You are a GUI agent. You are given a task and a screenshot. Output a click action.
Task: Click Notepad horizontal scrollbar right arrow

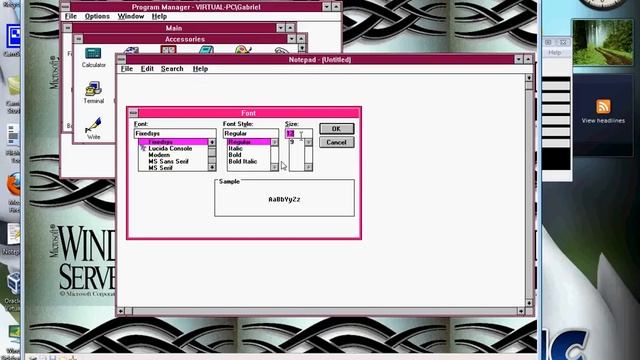pos(521,311)
